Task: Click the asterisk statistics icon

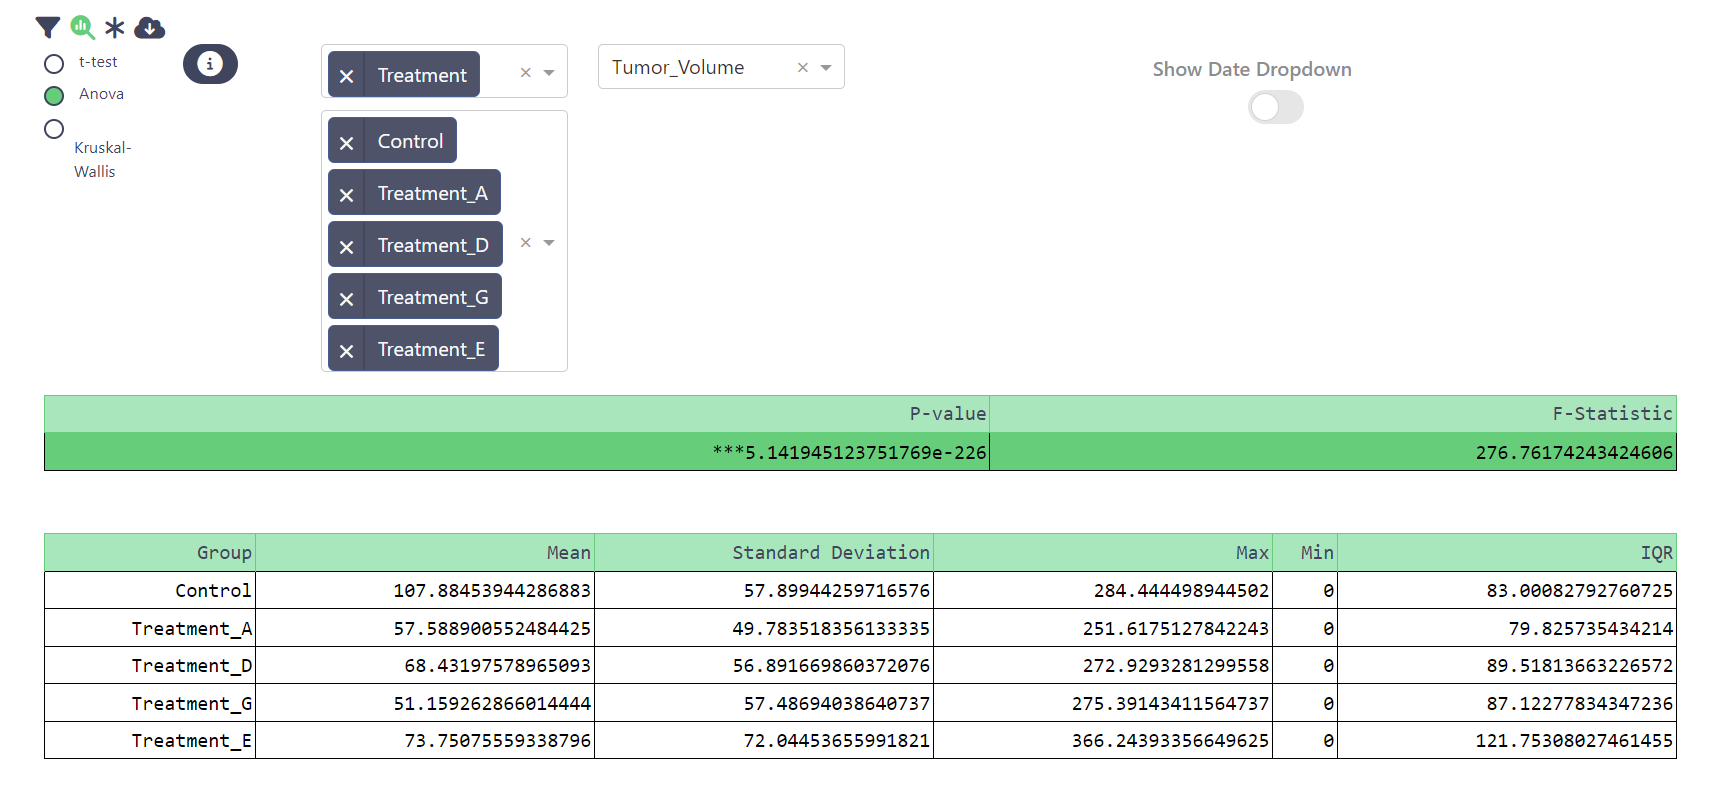Action: tap(115, 28)
